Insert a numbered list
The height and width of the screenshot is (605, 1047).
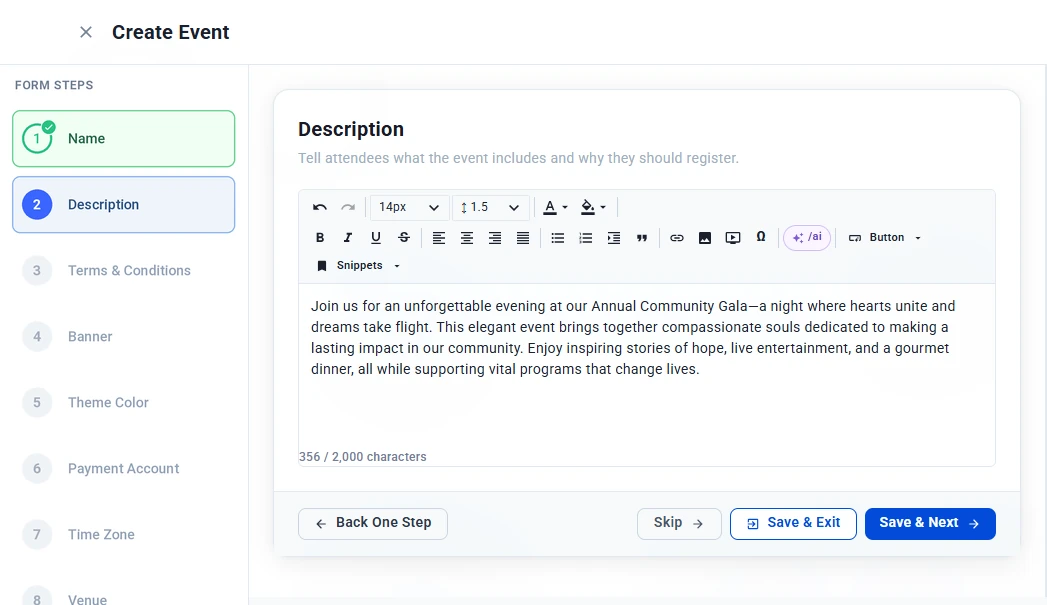tap(586, 238)
